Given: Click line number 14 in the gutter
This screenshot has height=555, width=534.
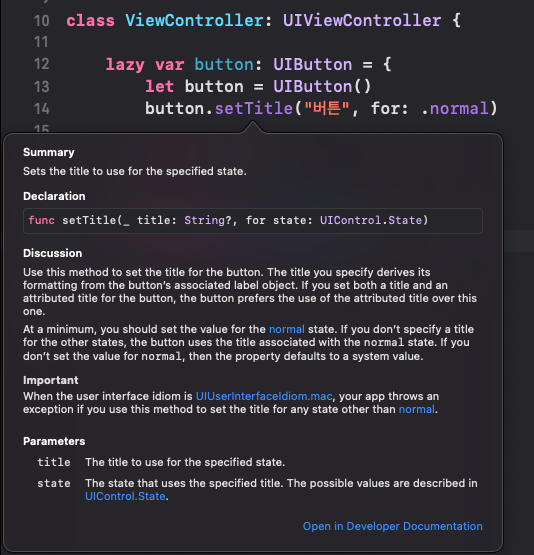Looking at the screenshot, I should [x=42, y=109].
